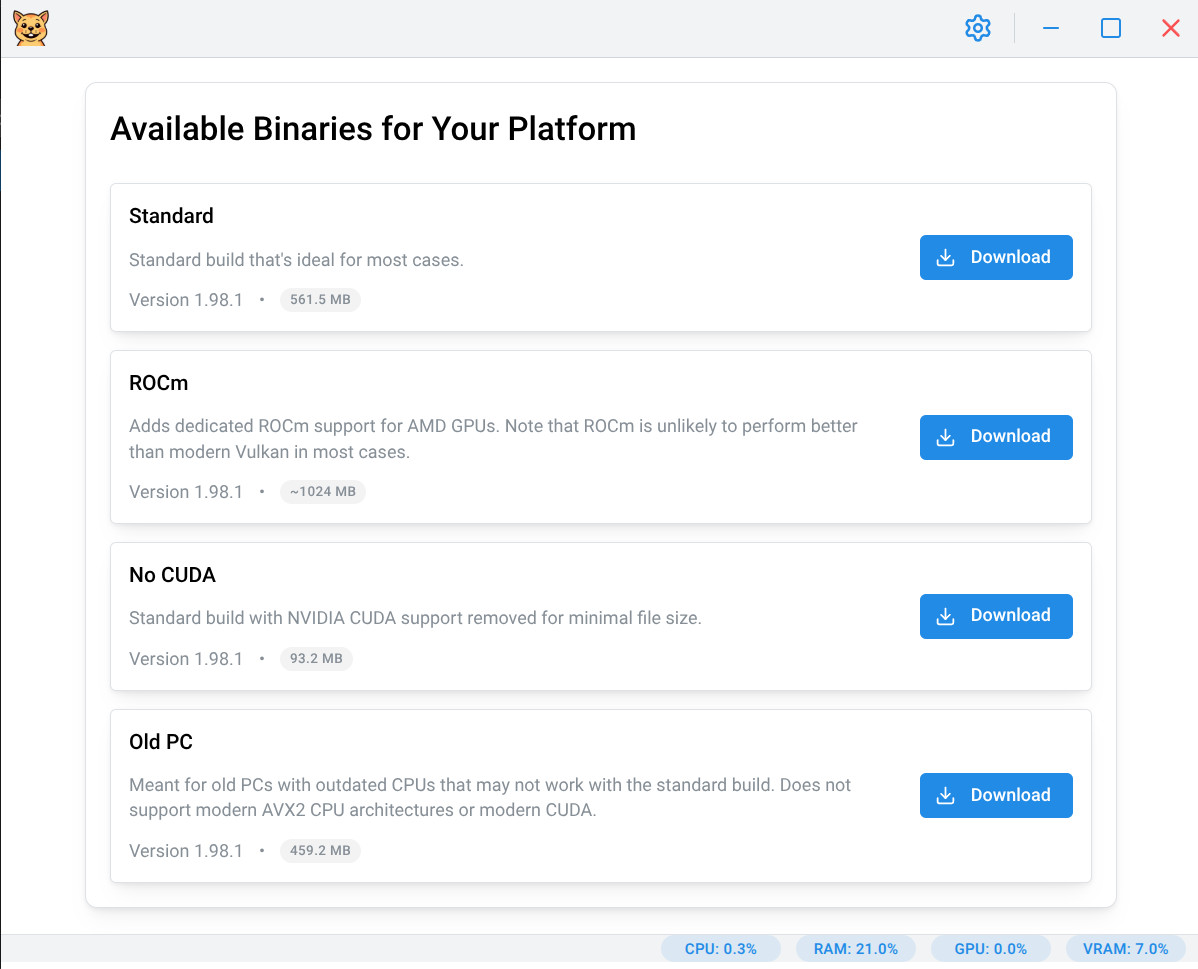
Task: Select the Standard card title
Action: (x=171, y=216)
